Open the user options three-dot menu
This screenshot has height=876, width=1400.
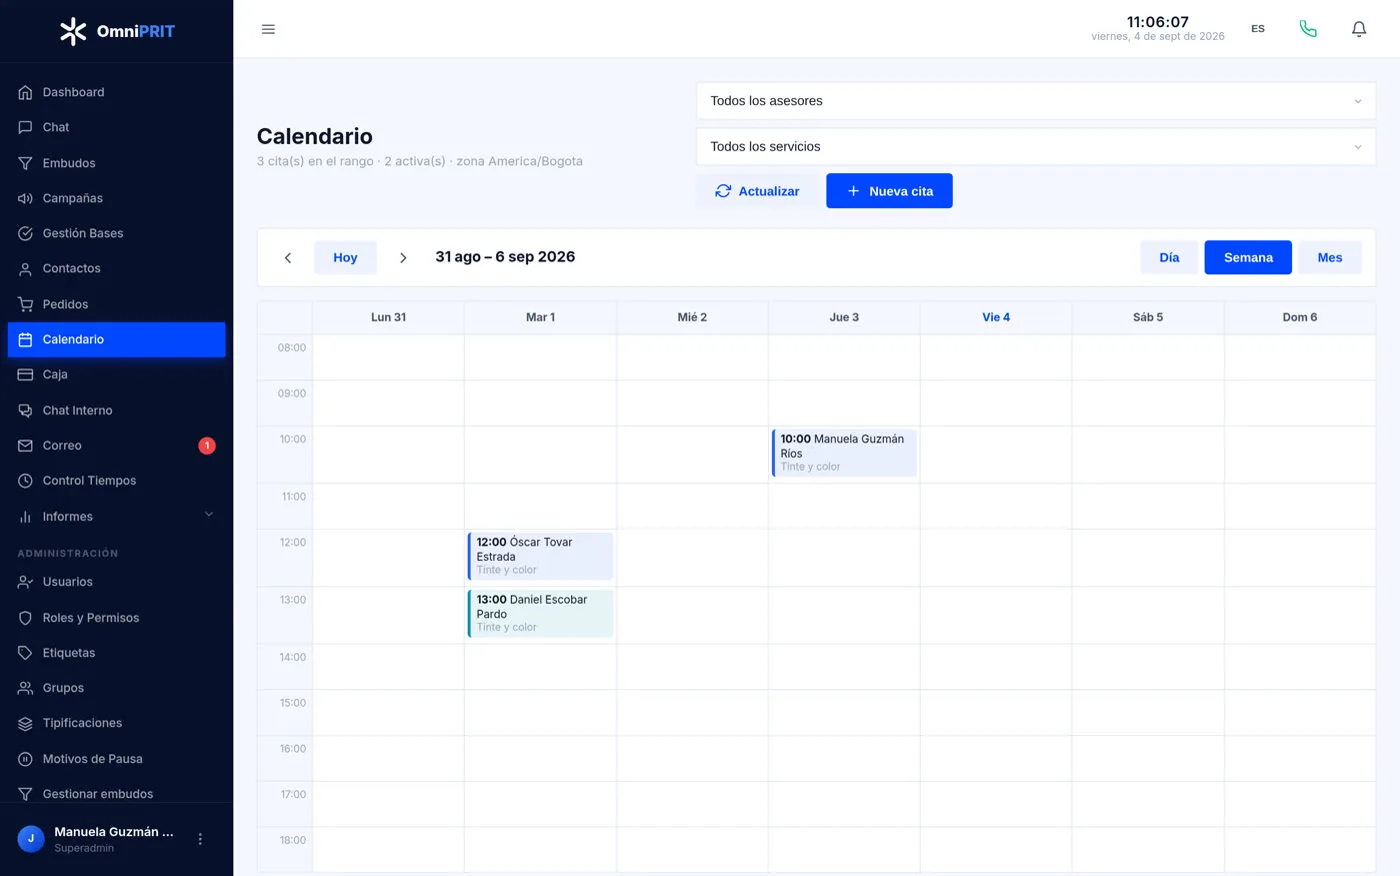coord(200,839)
